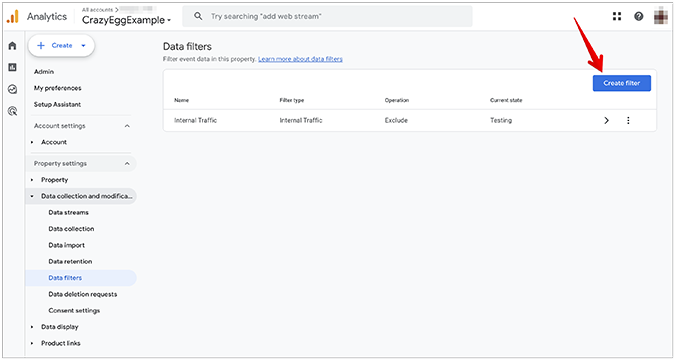The image size is (675, 360).
Task: Click the Create filter button
Action: tap(622, 83)
